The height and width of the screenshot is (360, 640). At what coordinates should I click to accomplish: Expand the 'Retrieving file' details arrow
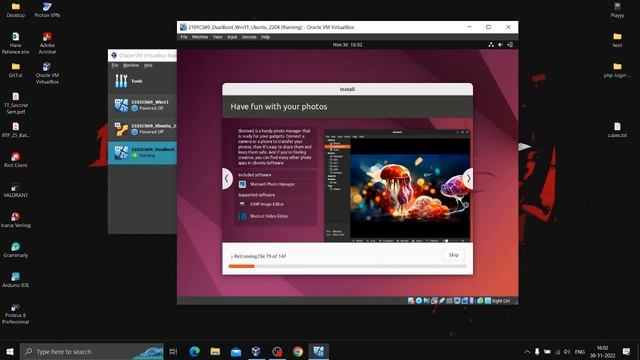[x=231, y=257]
